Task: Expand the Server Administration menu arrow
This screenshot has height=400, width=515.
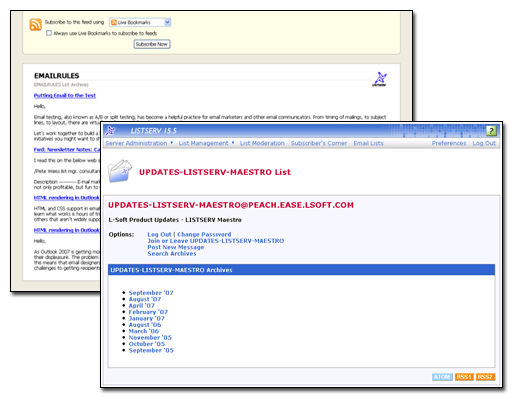Action: (172, 143)
